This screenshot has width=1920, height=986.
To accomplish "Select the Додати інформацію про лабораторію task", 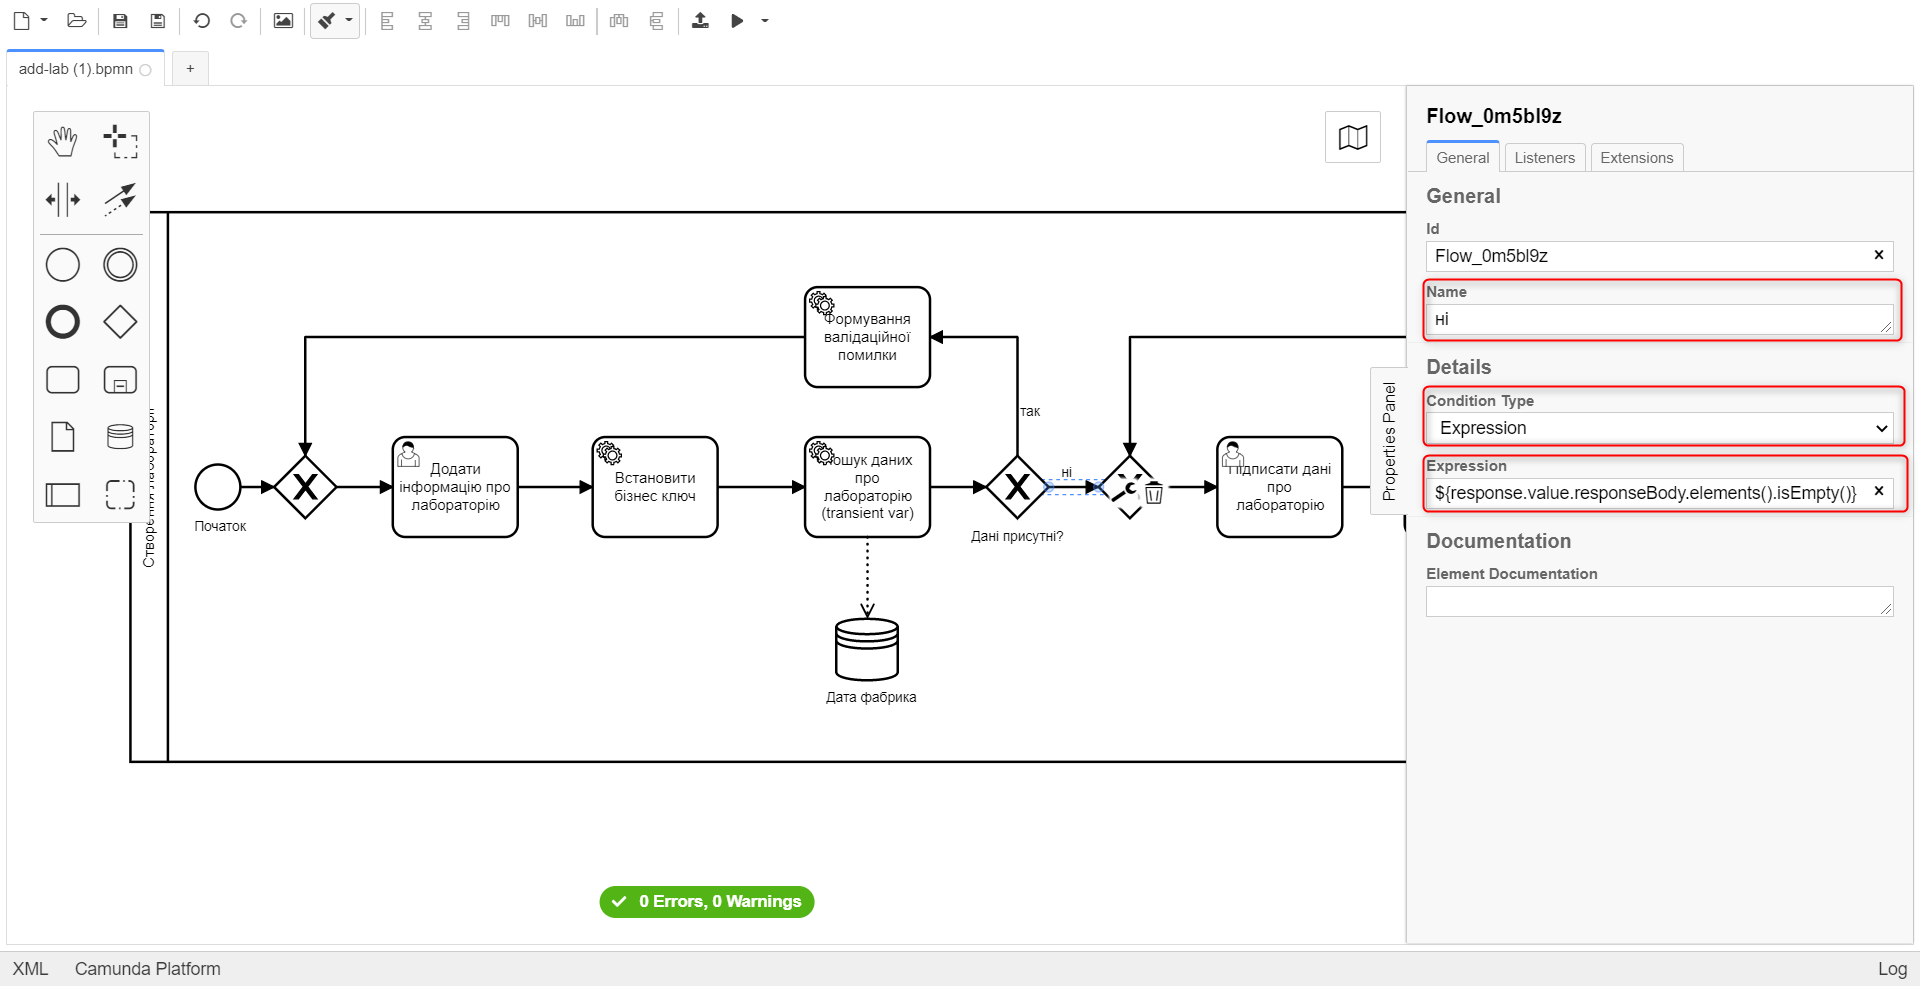I will [455, 487].
